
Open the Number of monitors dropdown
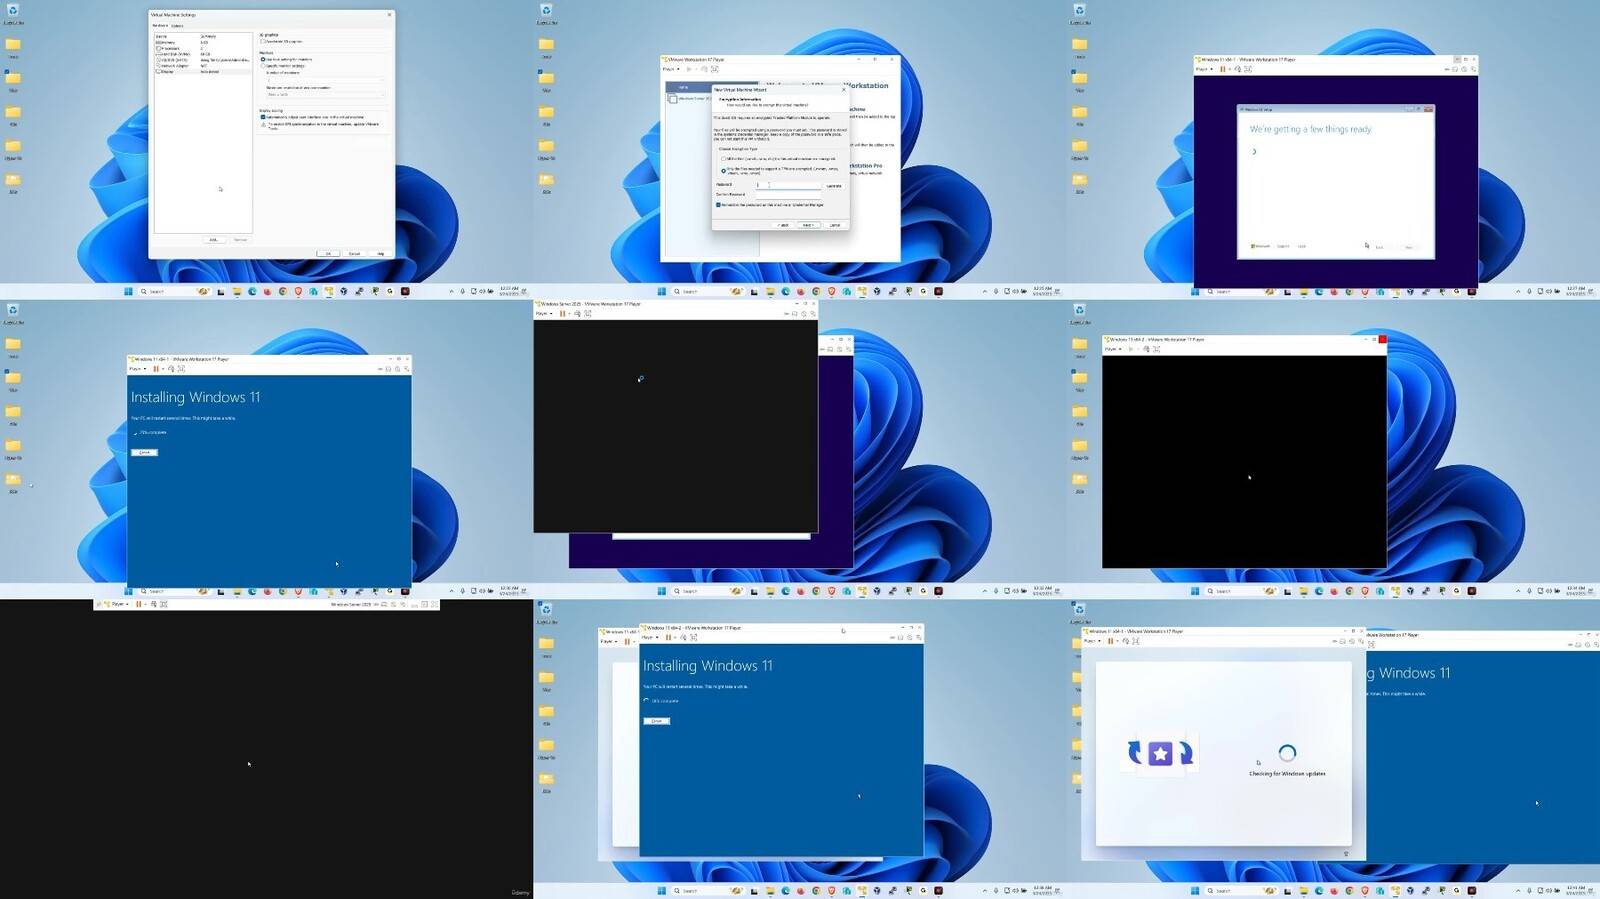(325, 80)
